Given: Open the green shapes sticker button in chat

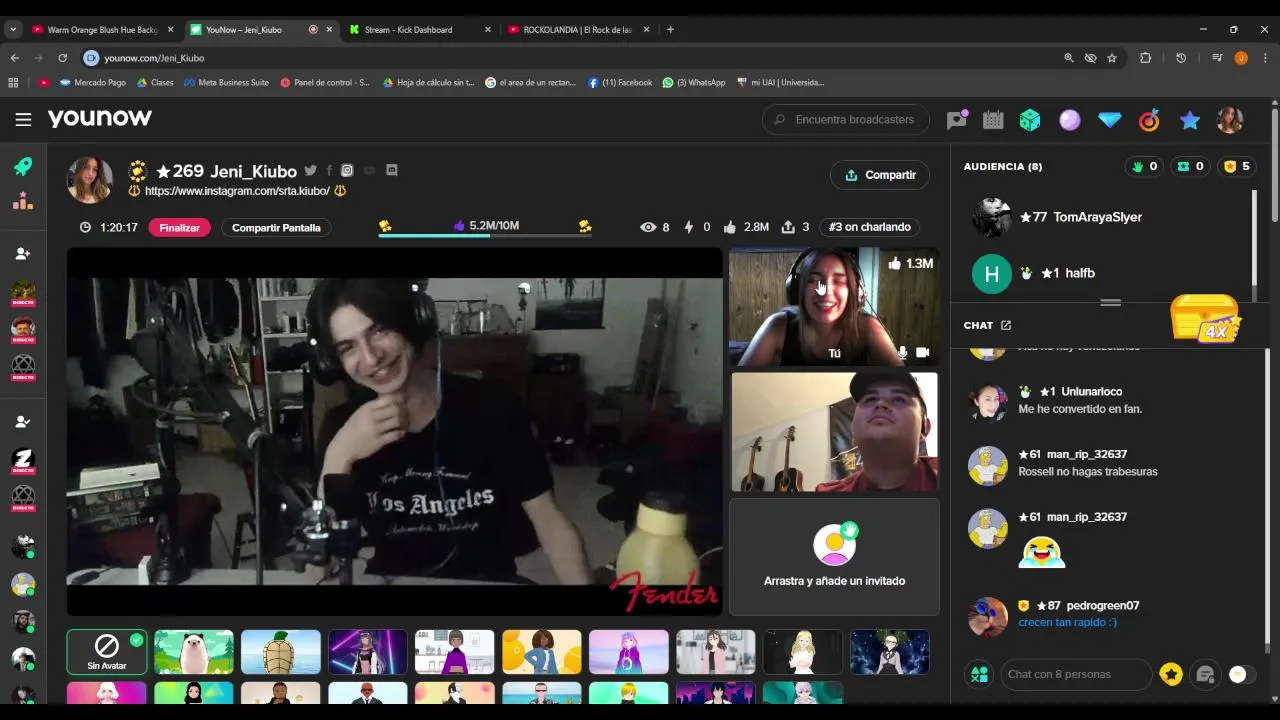Looking at the screenshot, I should coord(979,675).
